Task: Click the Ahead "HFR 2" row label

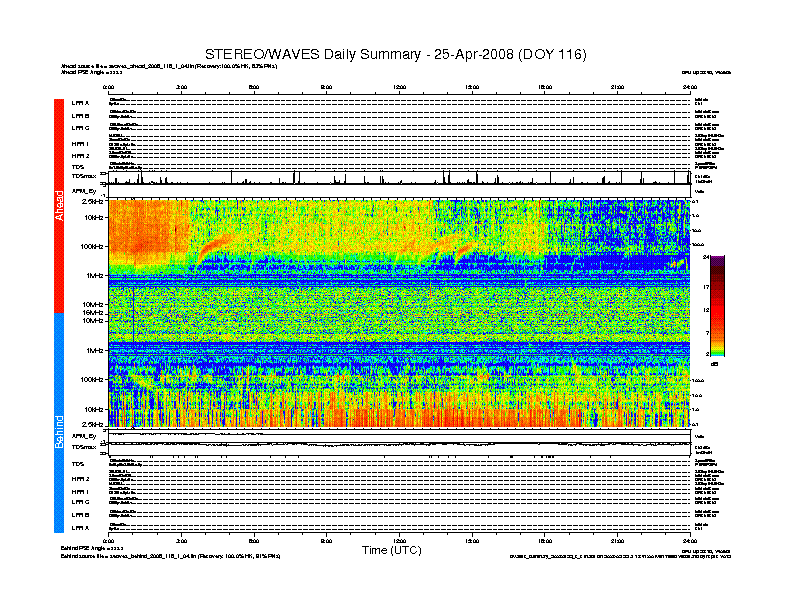Action: 80,156
